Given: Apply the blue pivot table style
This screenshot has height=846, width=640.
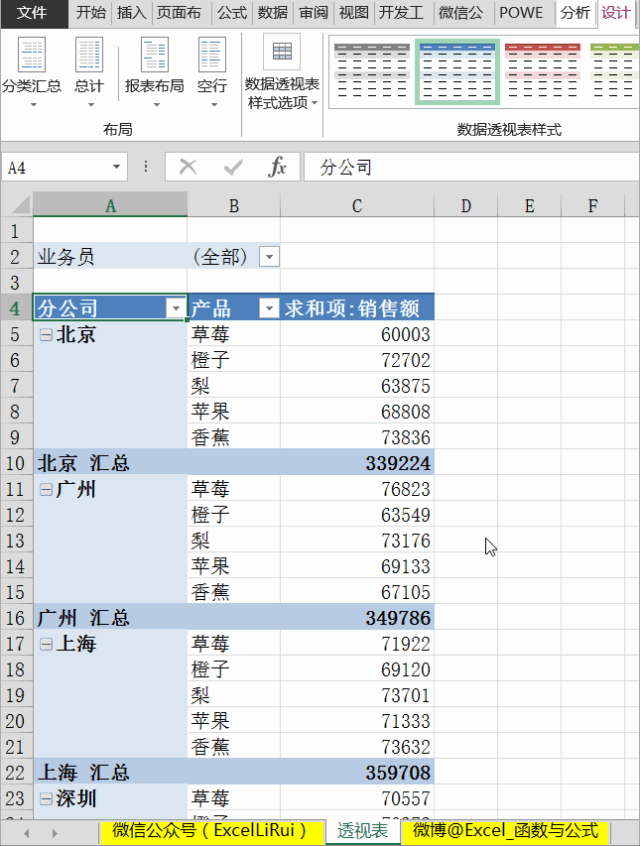Looking at the screenshot, I should coord(457,72).
